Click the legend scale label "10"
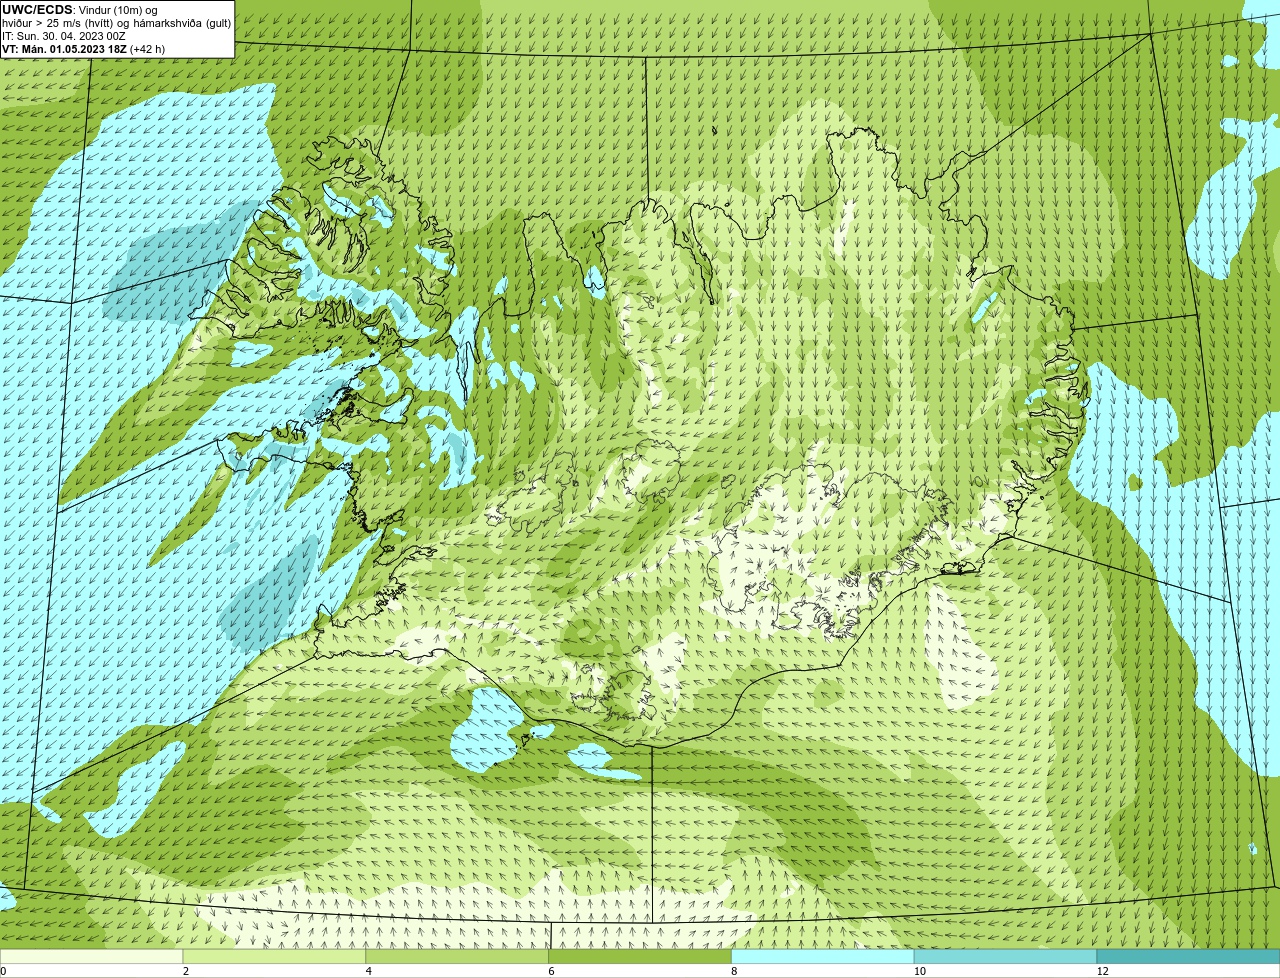The image size is (1280, 978). 919,971
